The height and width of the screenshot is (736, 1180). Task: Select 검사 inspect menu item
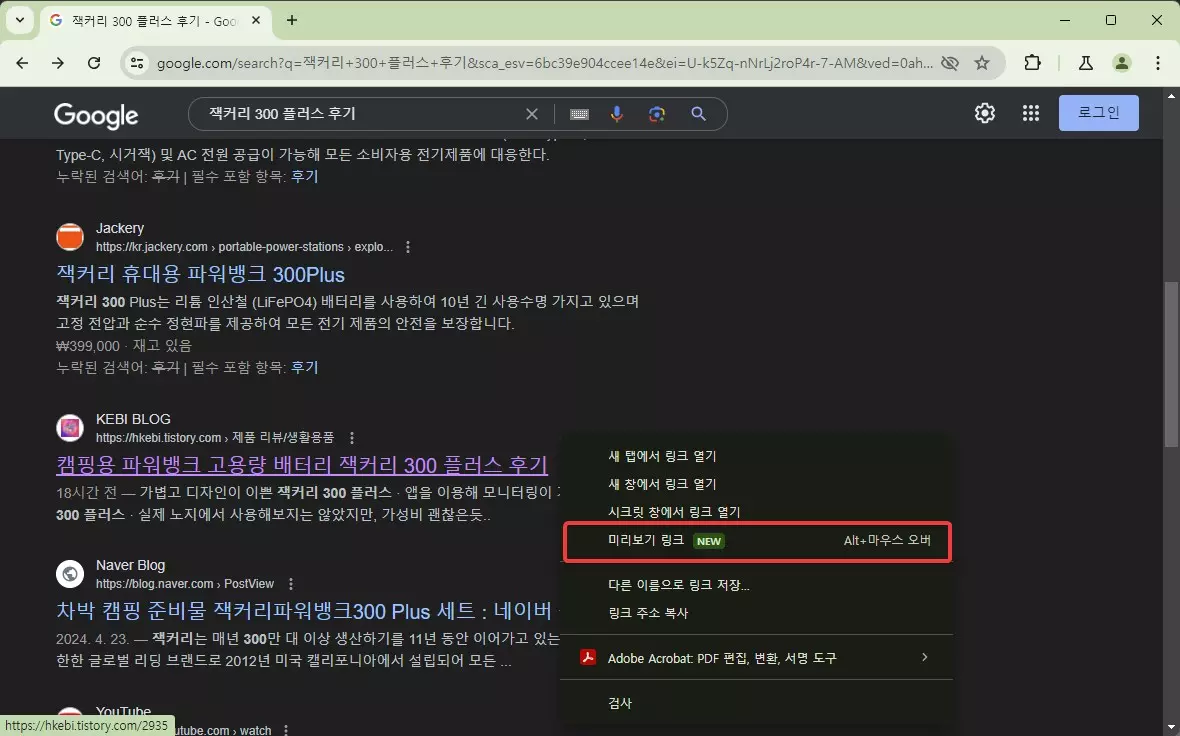coord(757,703)
